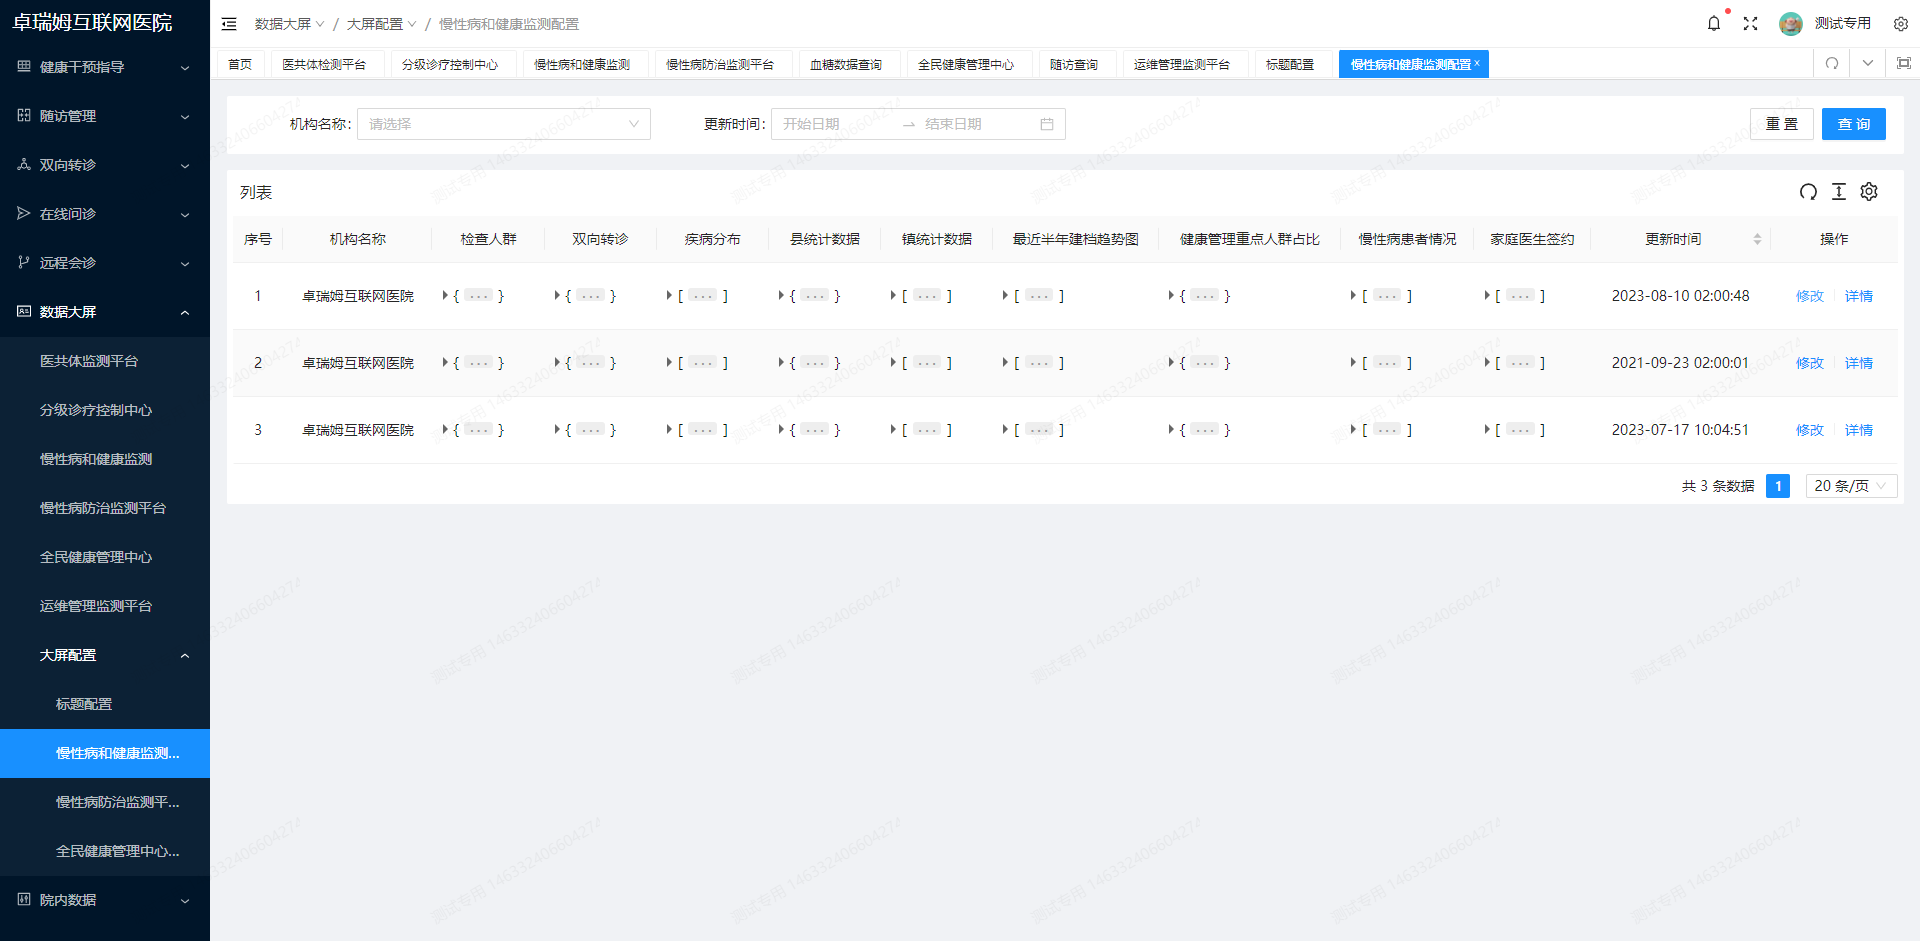Collapse the sidebar using the menu icon
This screenshot has width=1920, height=941.
click(229, 23)
